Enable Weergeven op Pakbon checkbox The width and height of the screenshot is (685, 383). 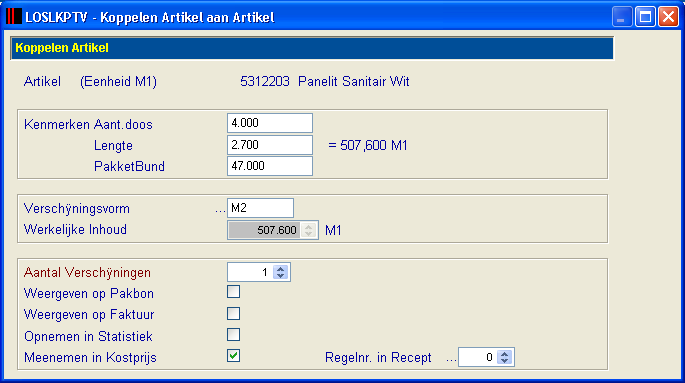233,292
